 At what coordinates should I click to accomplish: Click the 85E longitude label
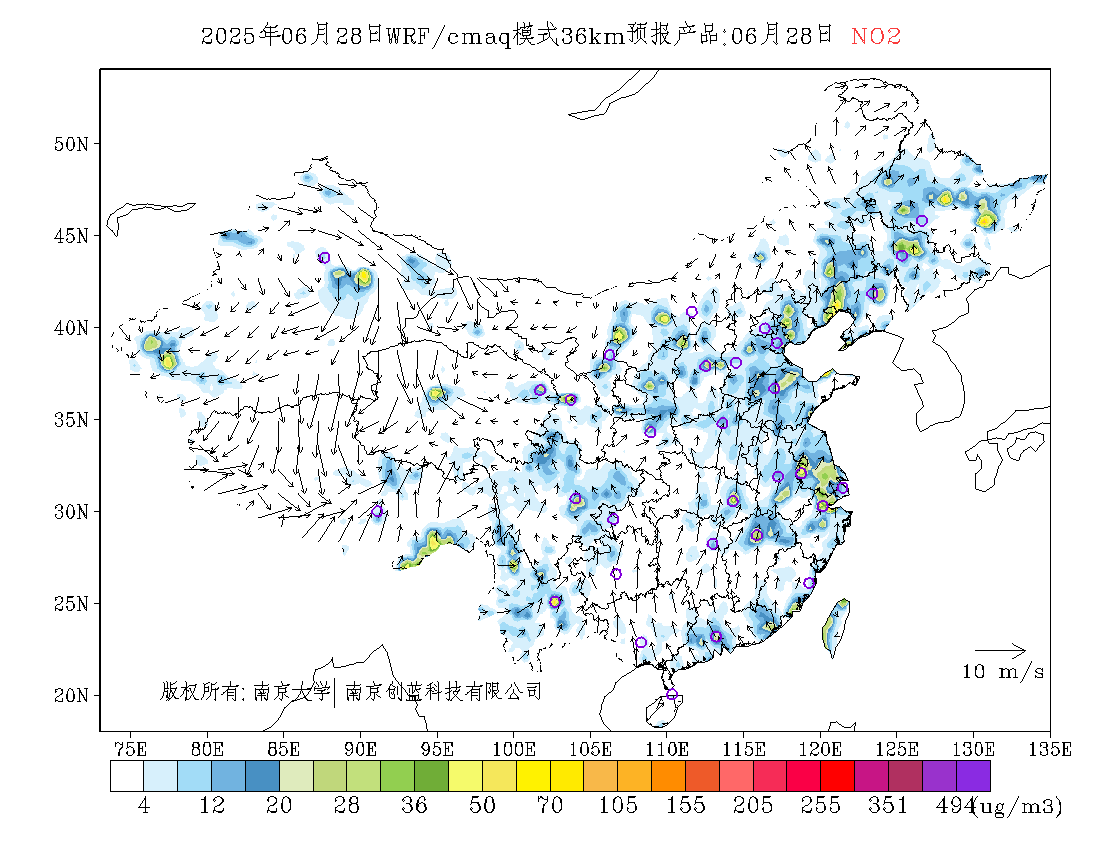coord(283,749)
